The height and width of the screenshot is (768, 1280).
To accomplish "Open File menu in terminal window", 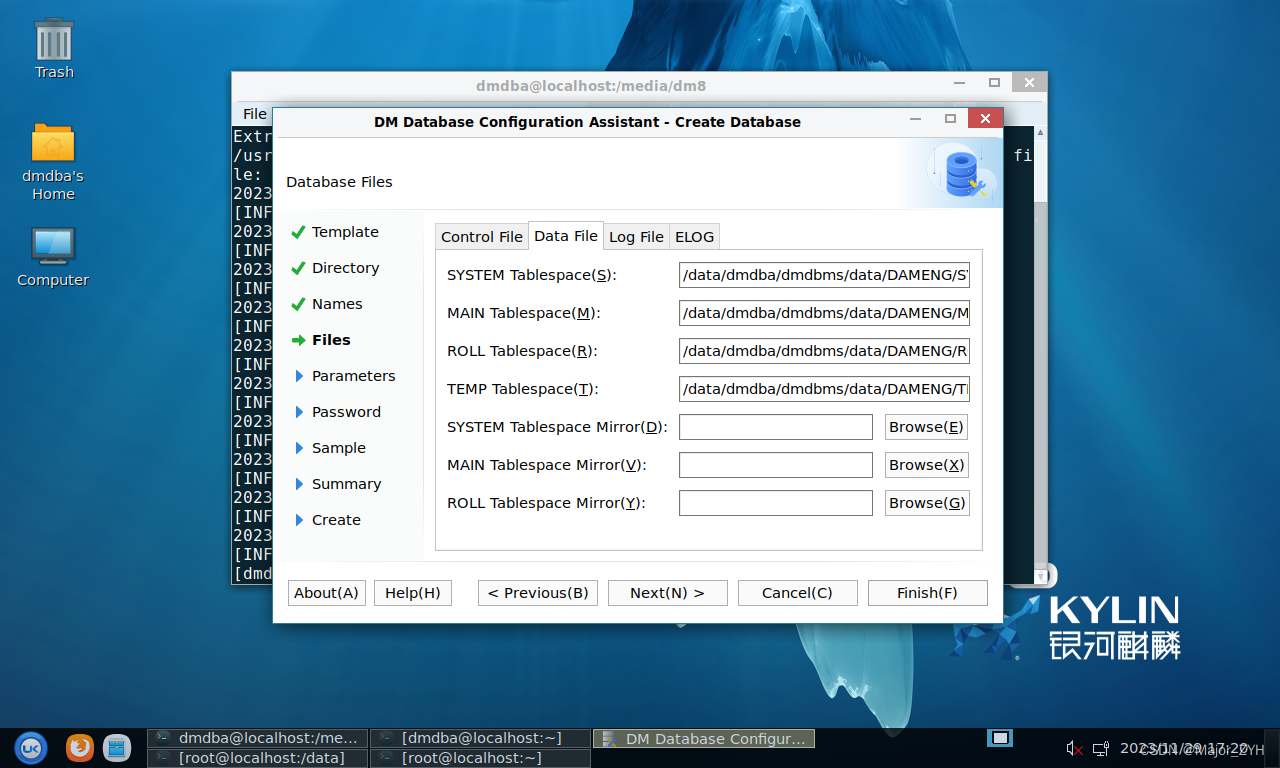I will pos(255,114).
